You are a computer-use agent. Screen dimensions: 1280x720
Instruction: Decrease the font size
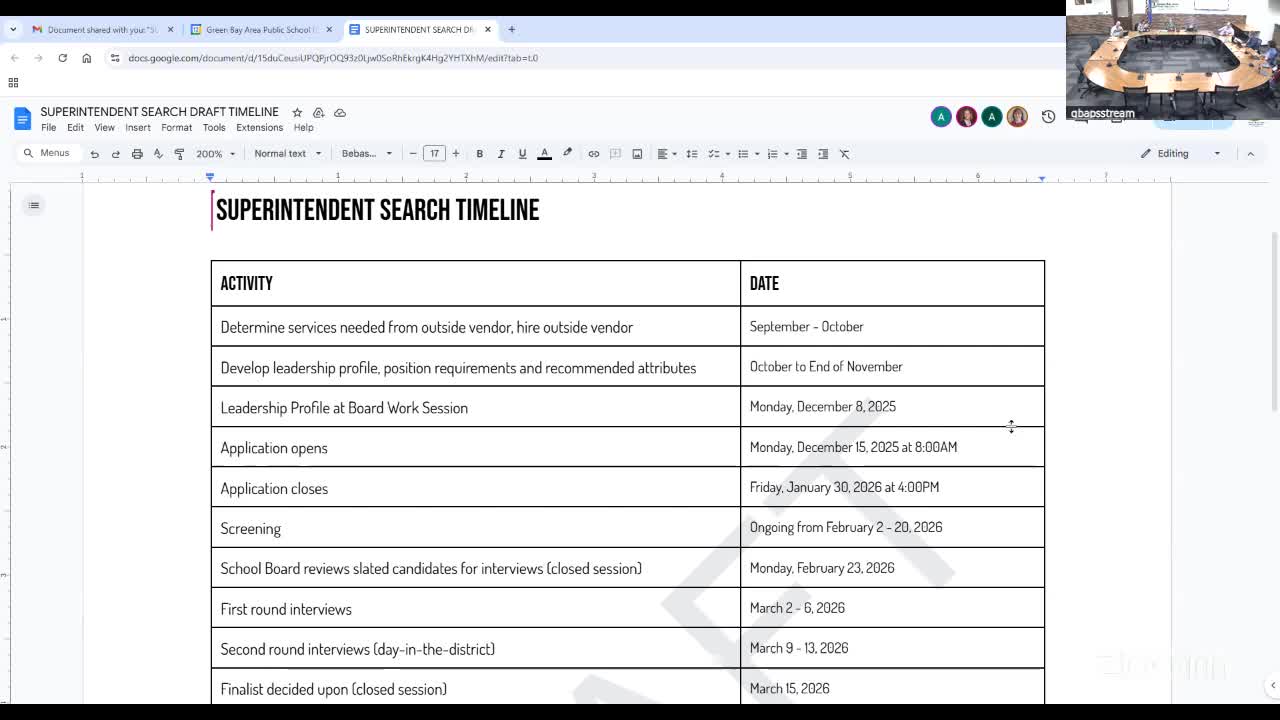point(413,154)
